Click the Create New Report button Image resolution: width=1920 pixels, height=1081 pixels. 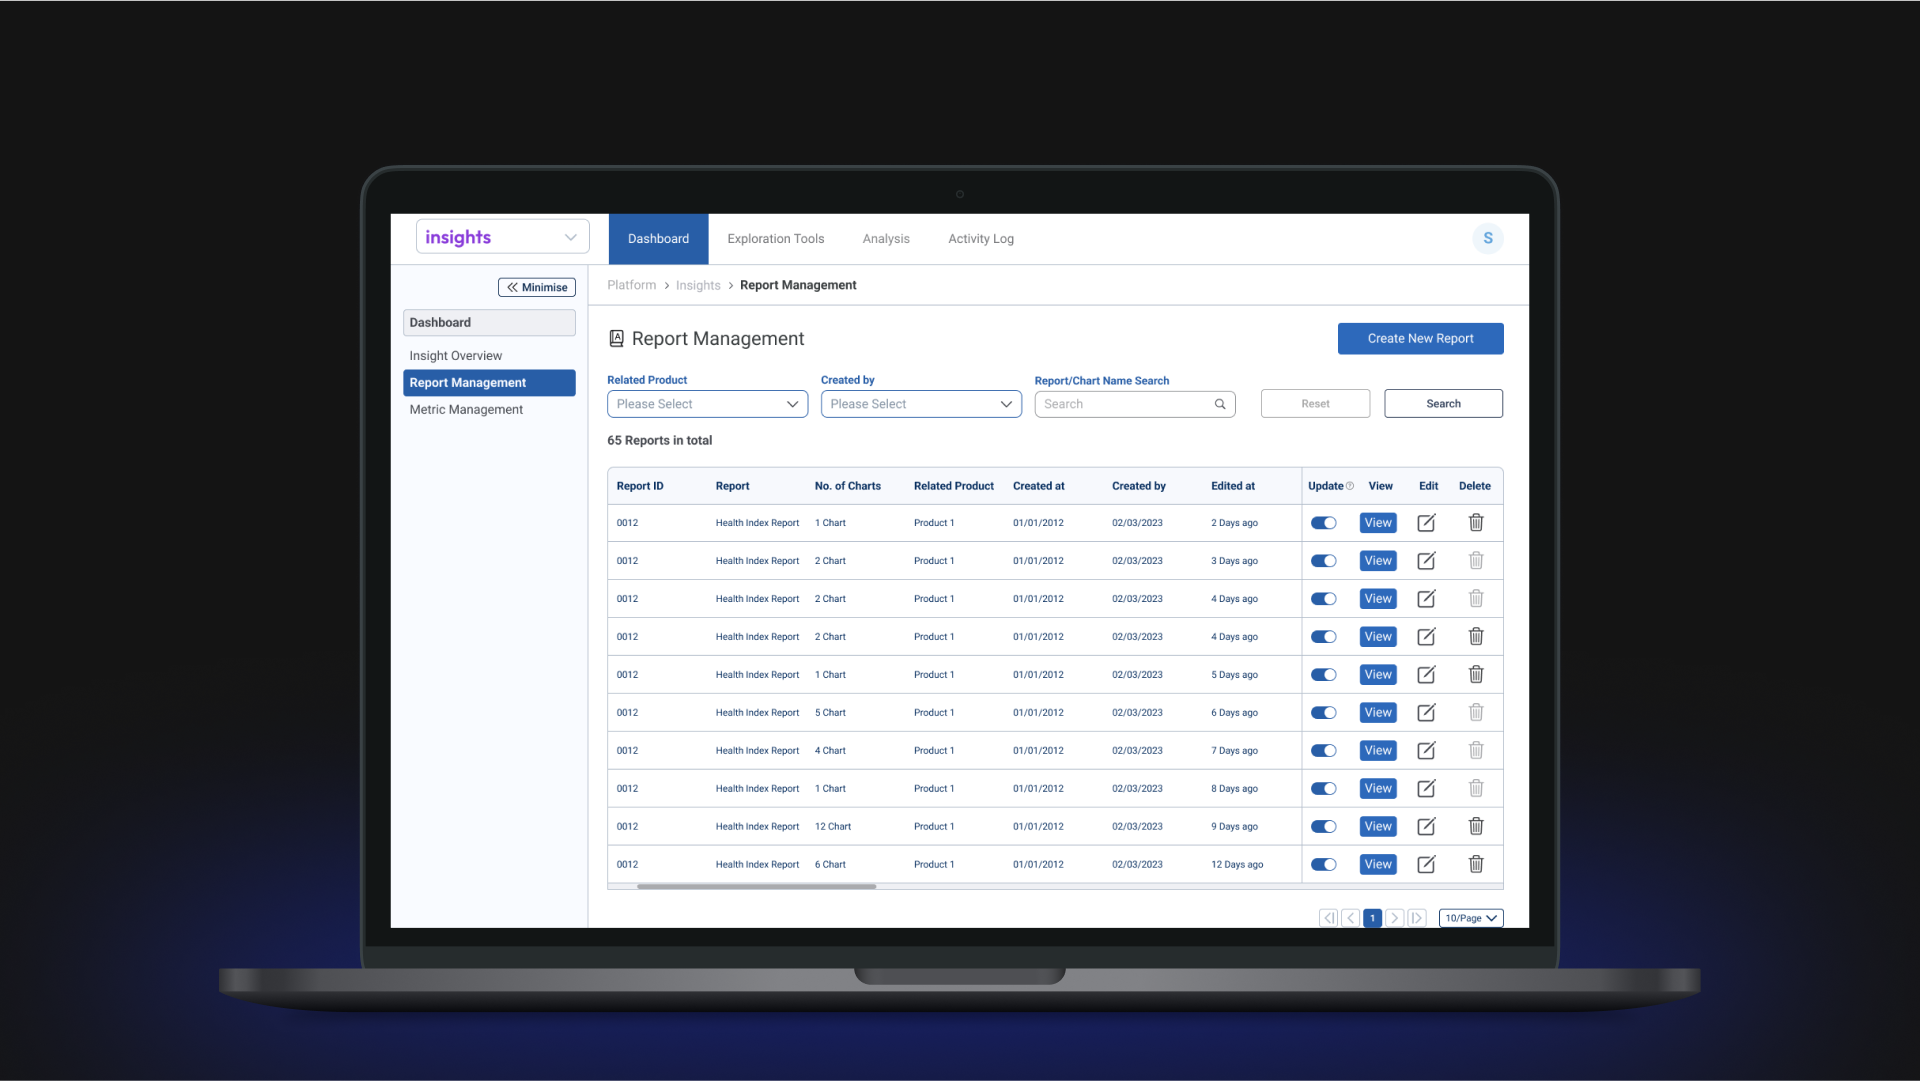(x=1420, y=339)
